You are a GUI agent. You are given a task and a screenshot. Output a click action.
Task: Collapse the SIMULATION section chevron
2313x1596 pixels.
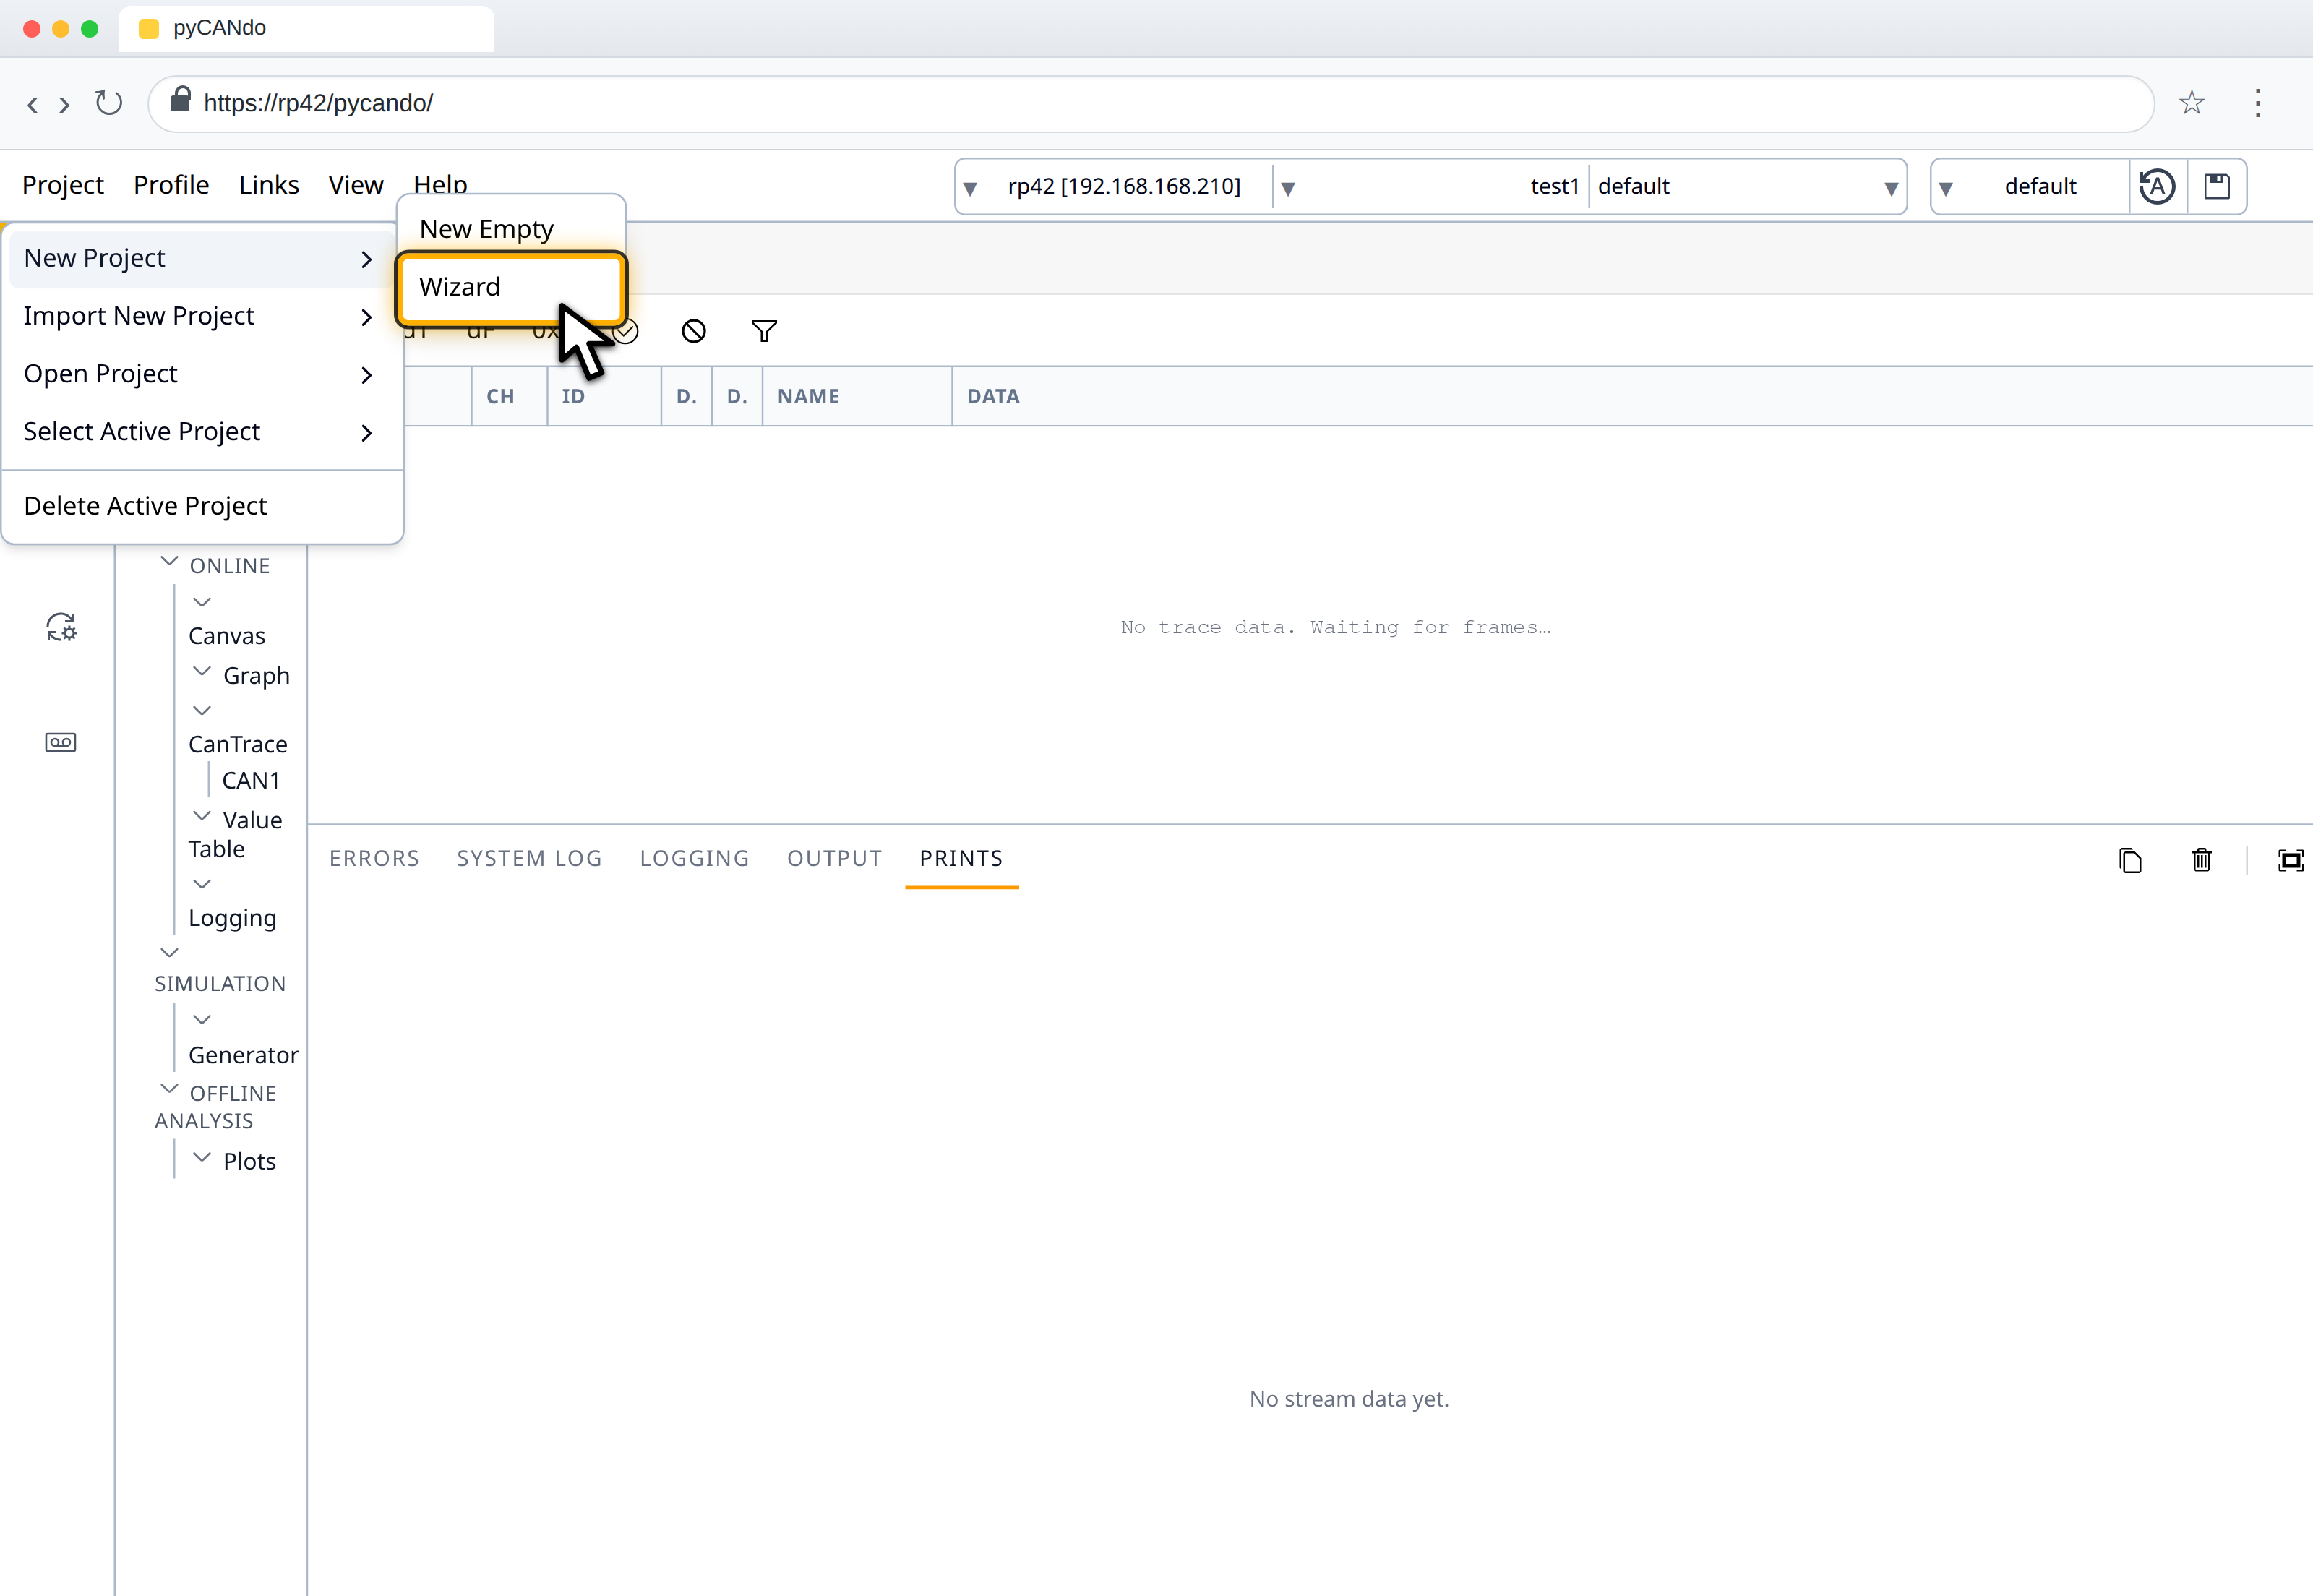coord(169,953)
